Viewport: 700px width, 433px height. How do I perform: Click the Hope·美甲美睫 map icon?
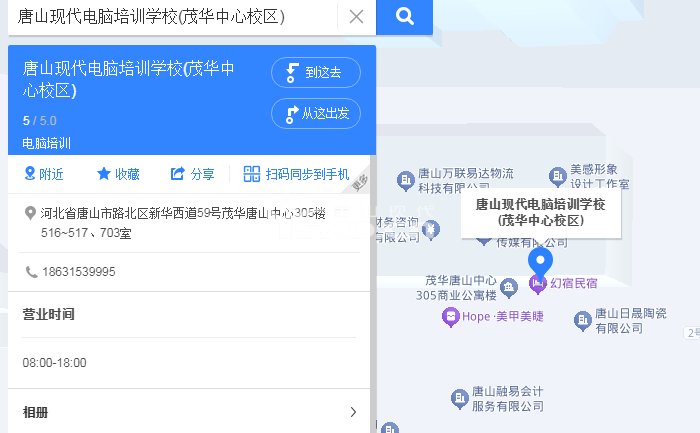[x=450, y=317]
